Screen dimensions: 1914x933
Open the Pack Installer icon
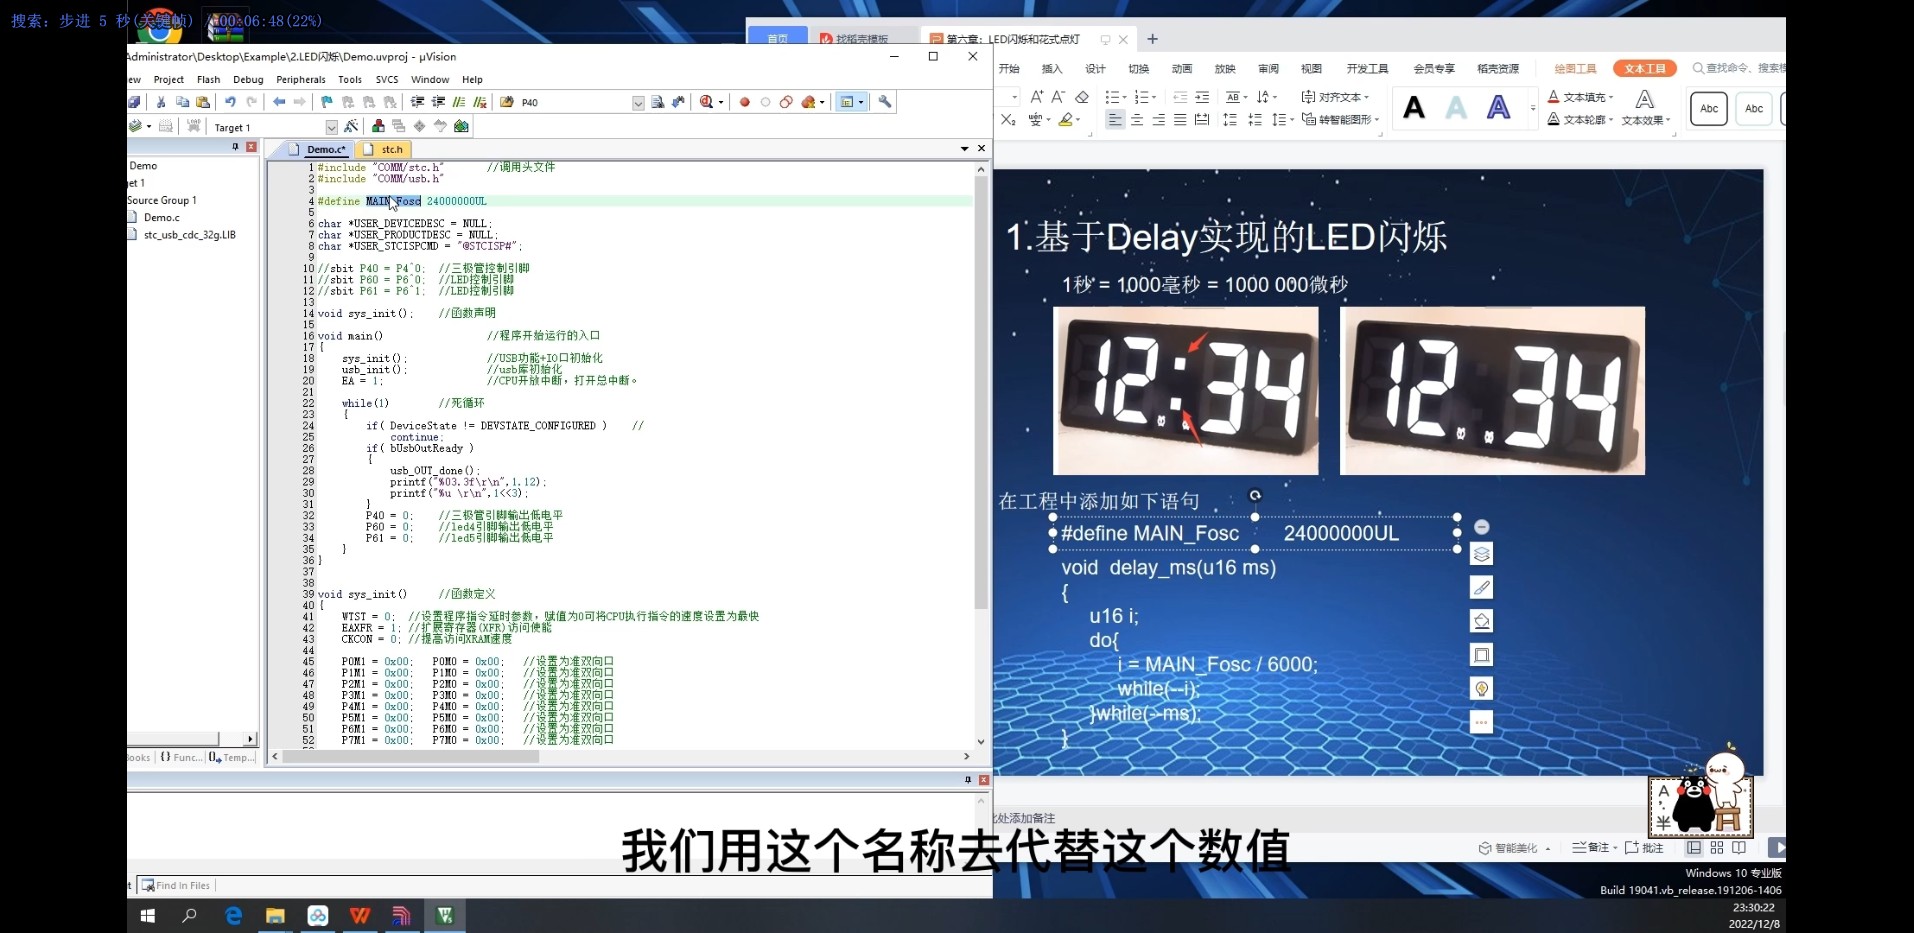pos(461,126)
